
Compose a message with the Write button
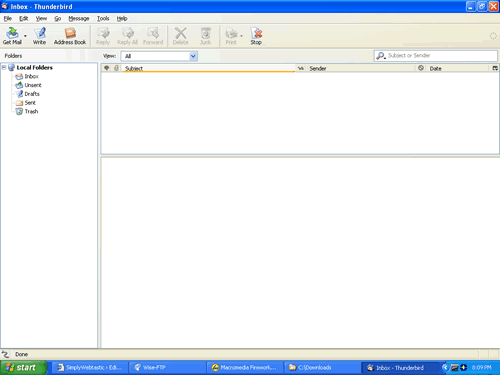39,36
